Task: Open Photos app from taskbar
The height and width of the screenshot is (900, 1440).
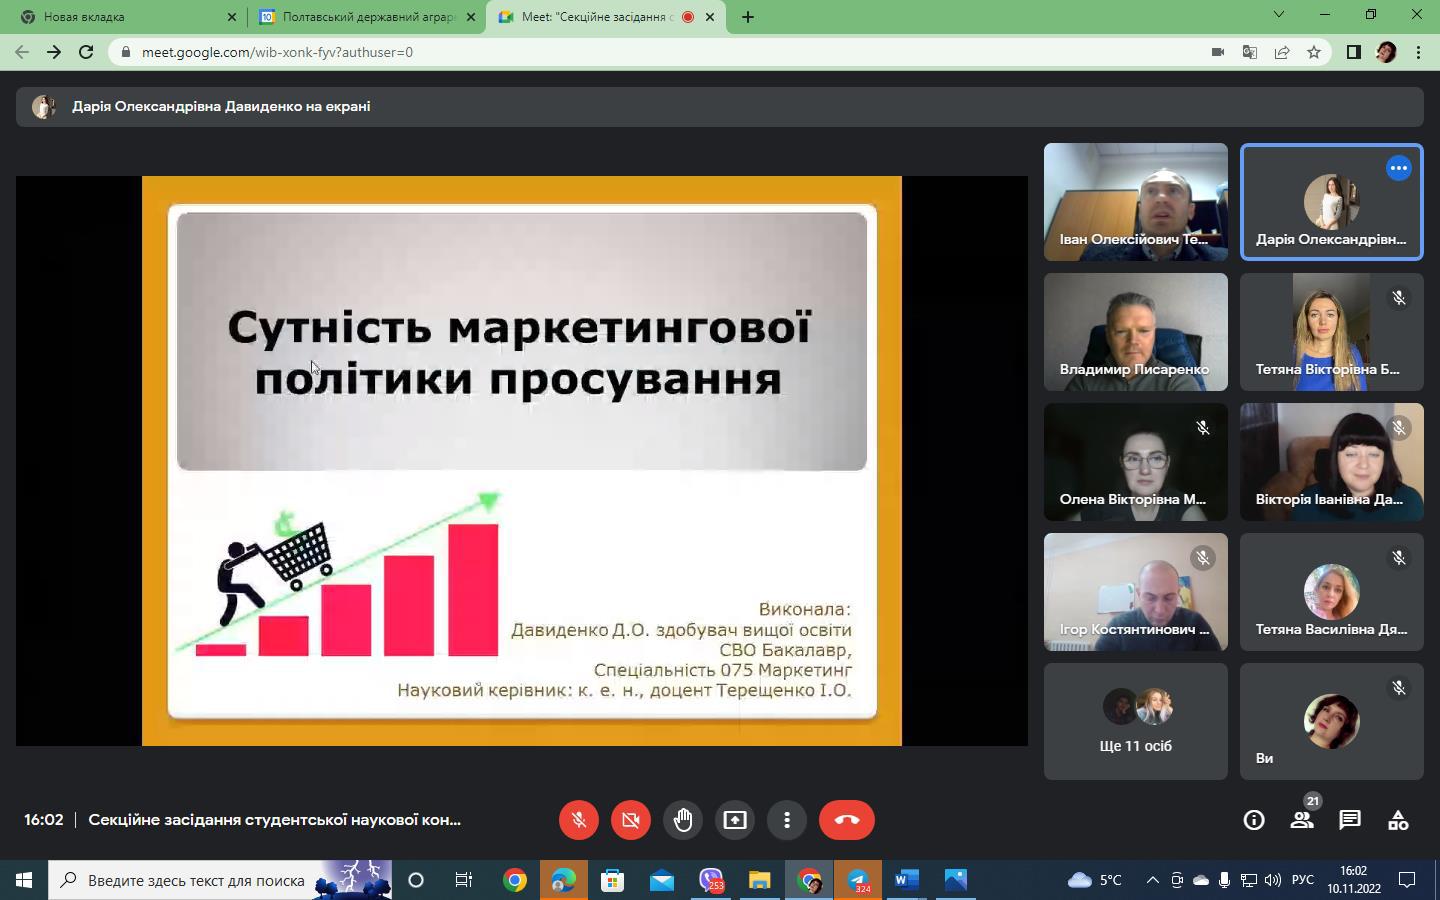Action: click(956, 880)
